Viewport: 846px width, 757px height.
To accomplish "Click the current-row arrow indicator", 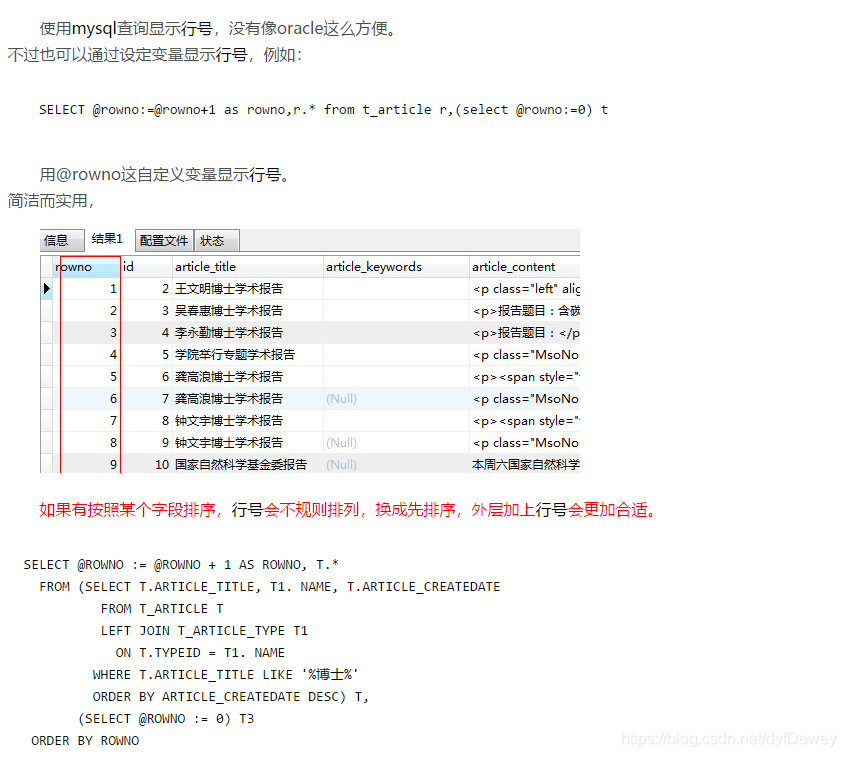I will point(47,289).
